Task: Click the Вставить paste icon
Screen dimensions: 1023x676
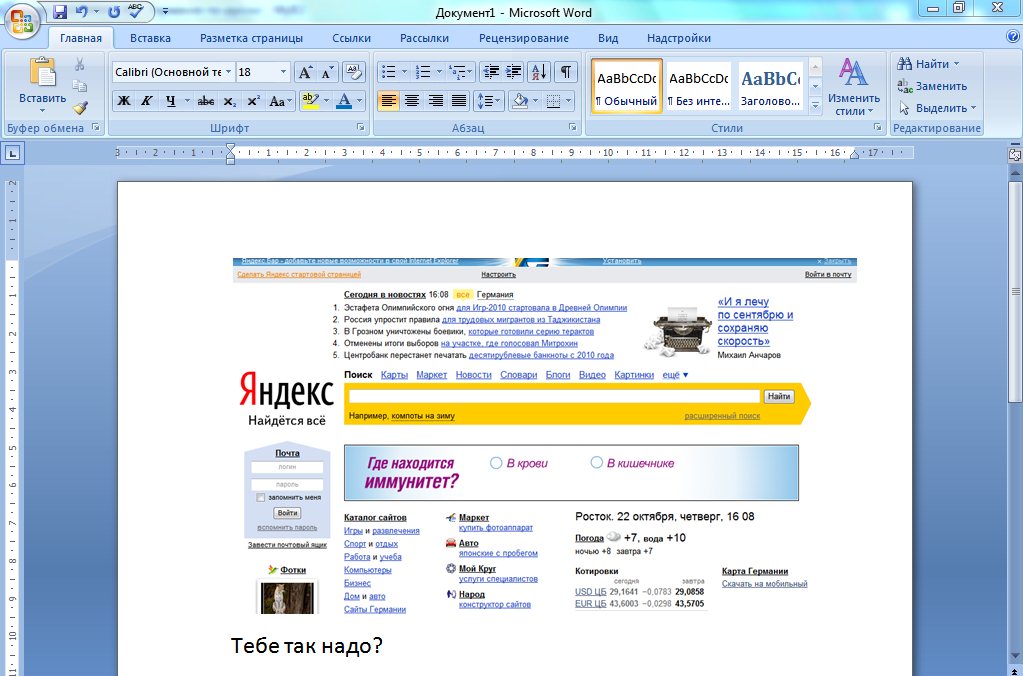Action: tap(43, 72)
